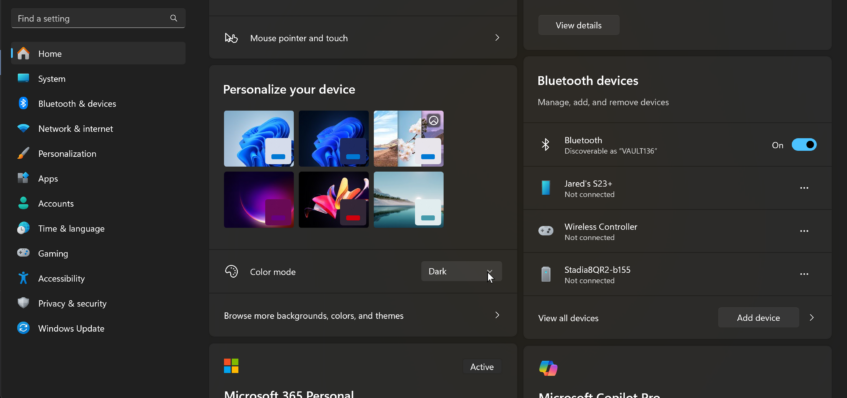Viewport: 847px width, 398px height.
Task: Click the Home icon in the sidebar
Action: (x=23, y=53)
